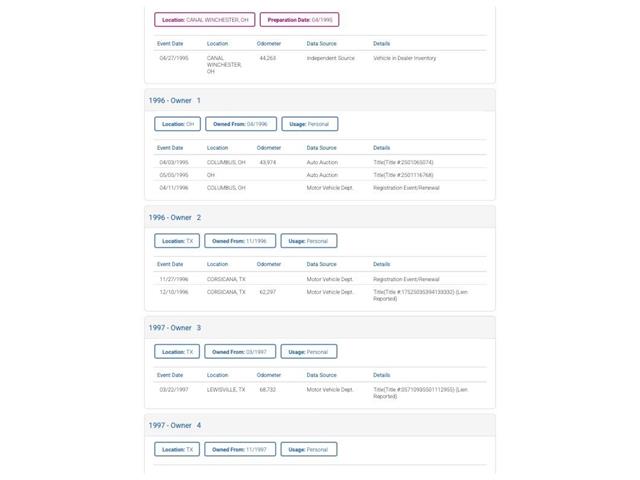The height and width of the screenshot is (480, 640).
Task: Click the Preparation Date: 04/1995 badge
Action: 299,19
